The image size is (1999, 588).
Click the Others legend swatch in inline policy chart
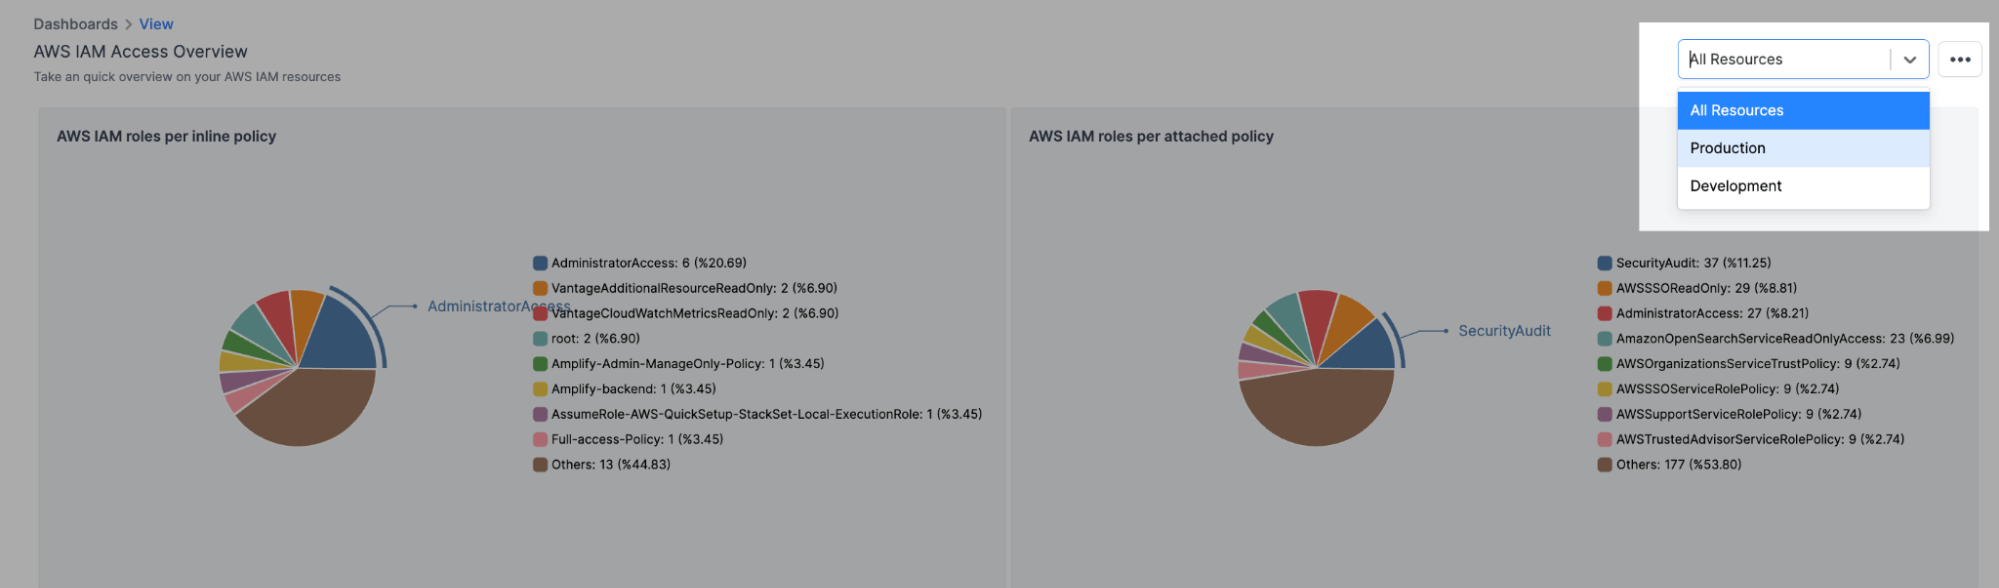[x=541, y=464]
